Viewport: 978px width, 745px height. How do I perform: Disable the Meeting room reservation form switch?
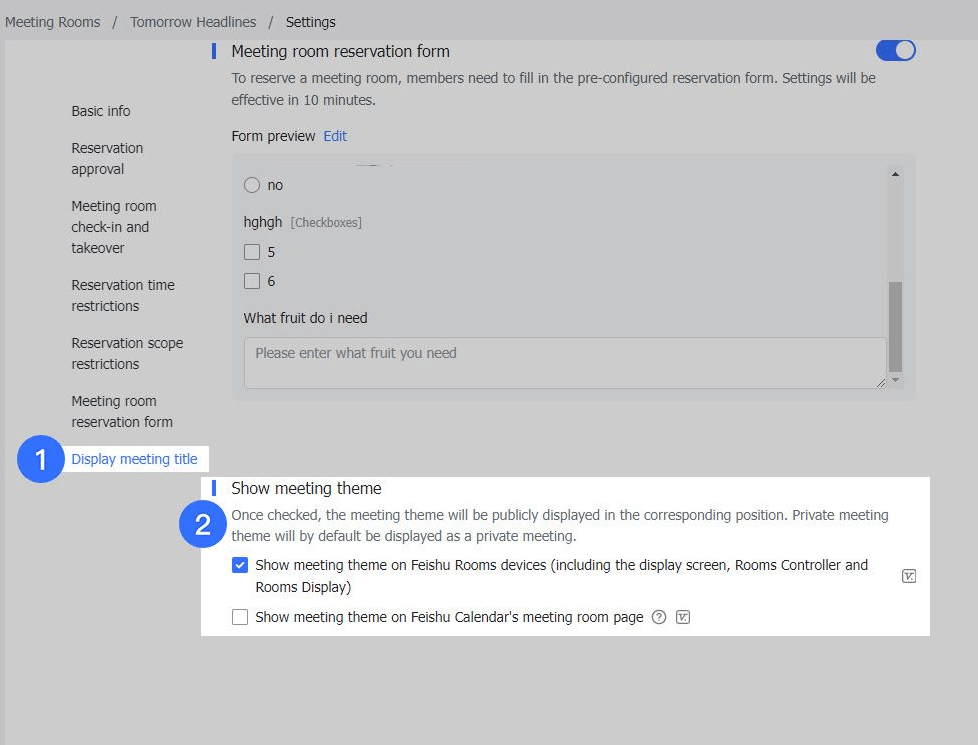click(x=895, y=50)
